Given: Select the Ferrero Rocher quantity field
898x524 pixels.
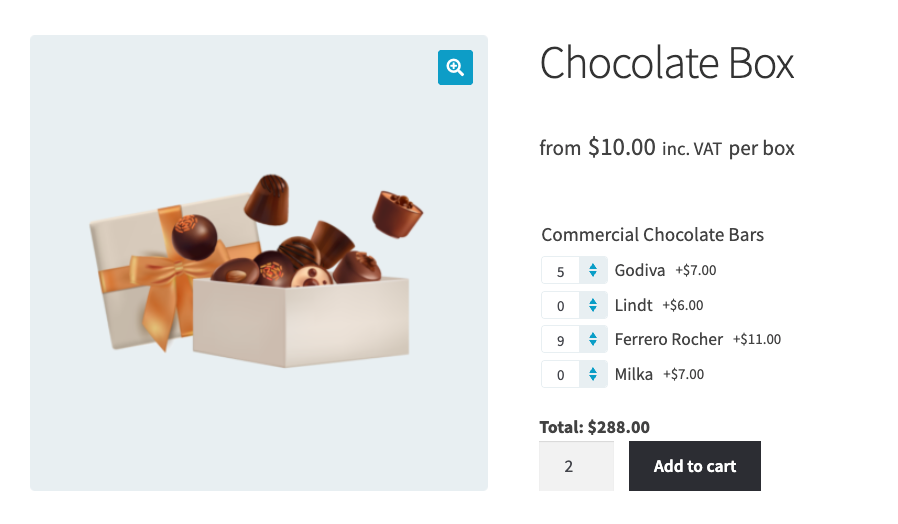Looking at the screenshot, I should [561, 340].
